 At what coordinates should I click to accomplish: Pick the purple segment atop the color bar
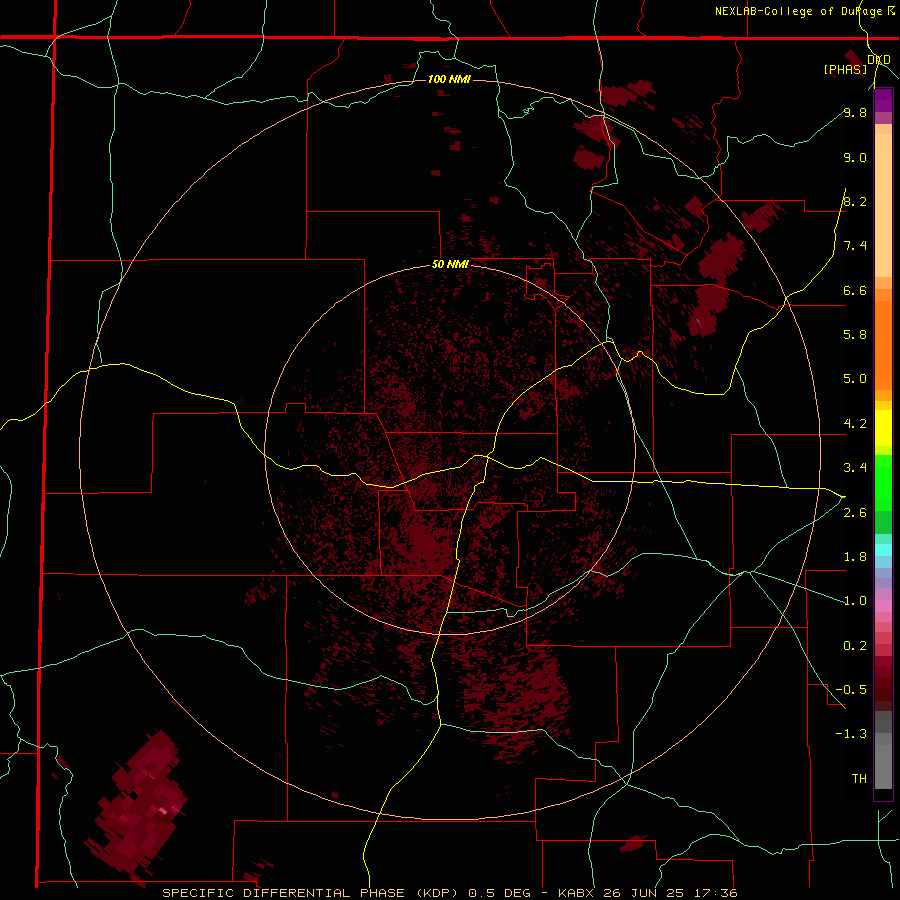883,100
